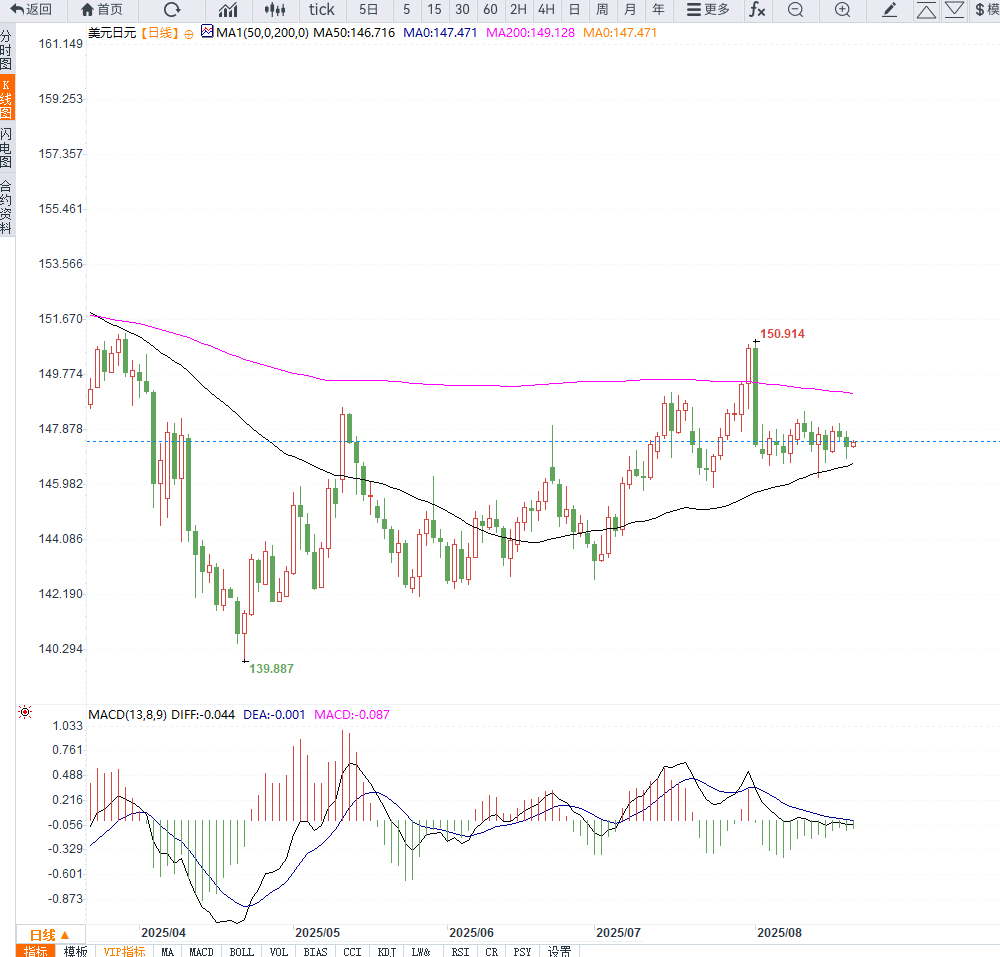Switch to yearly 年 timeframe
Screen dimensions: 1000x957
click(658, 10)
